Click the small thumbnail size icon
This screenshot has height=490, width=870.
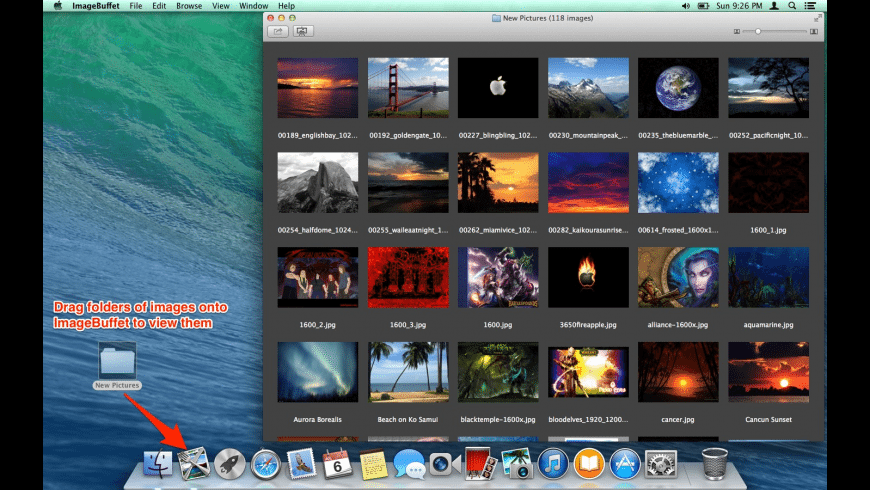click(x=737, y=32)
